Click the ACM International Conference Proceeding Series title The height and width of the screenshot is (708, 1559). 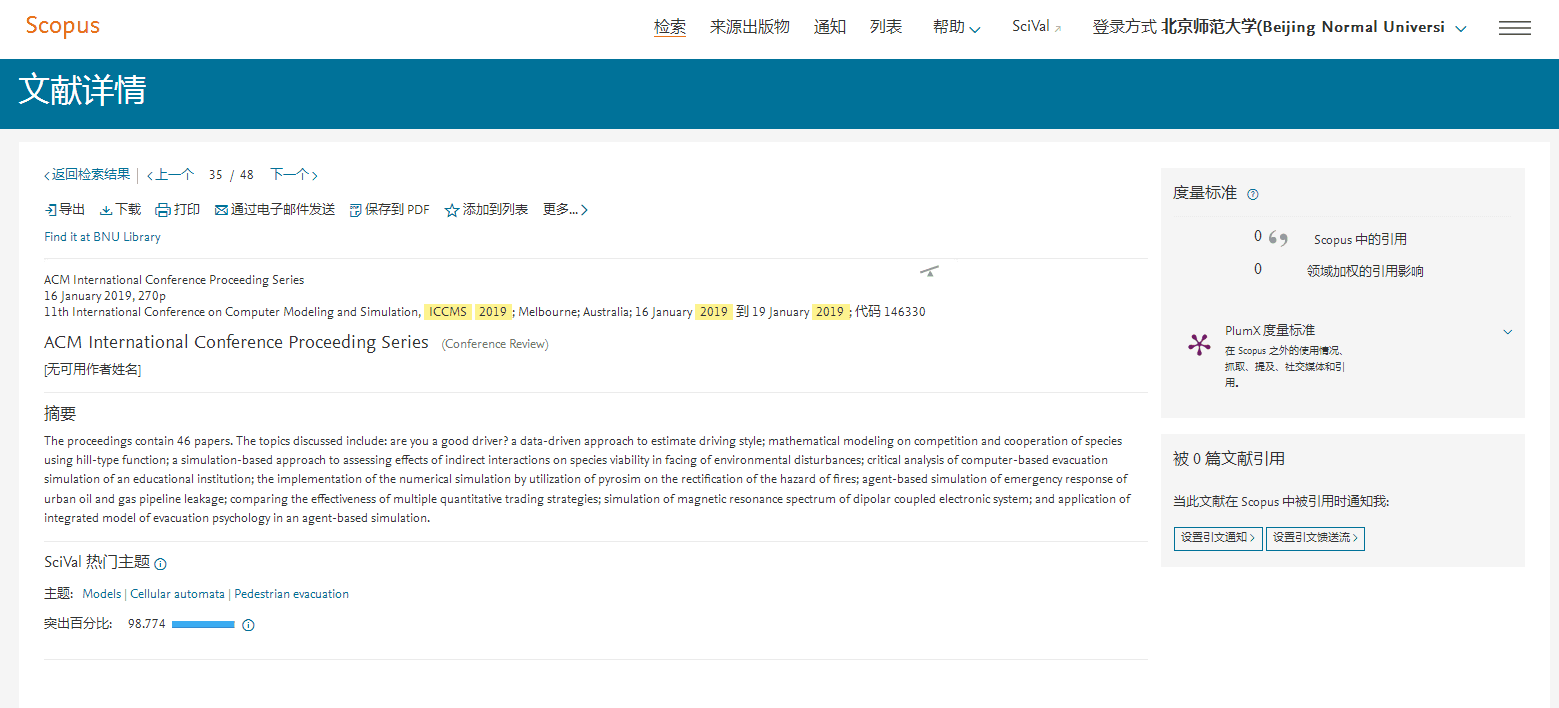[236, 342]
